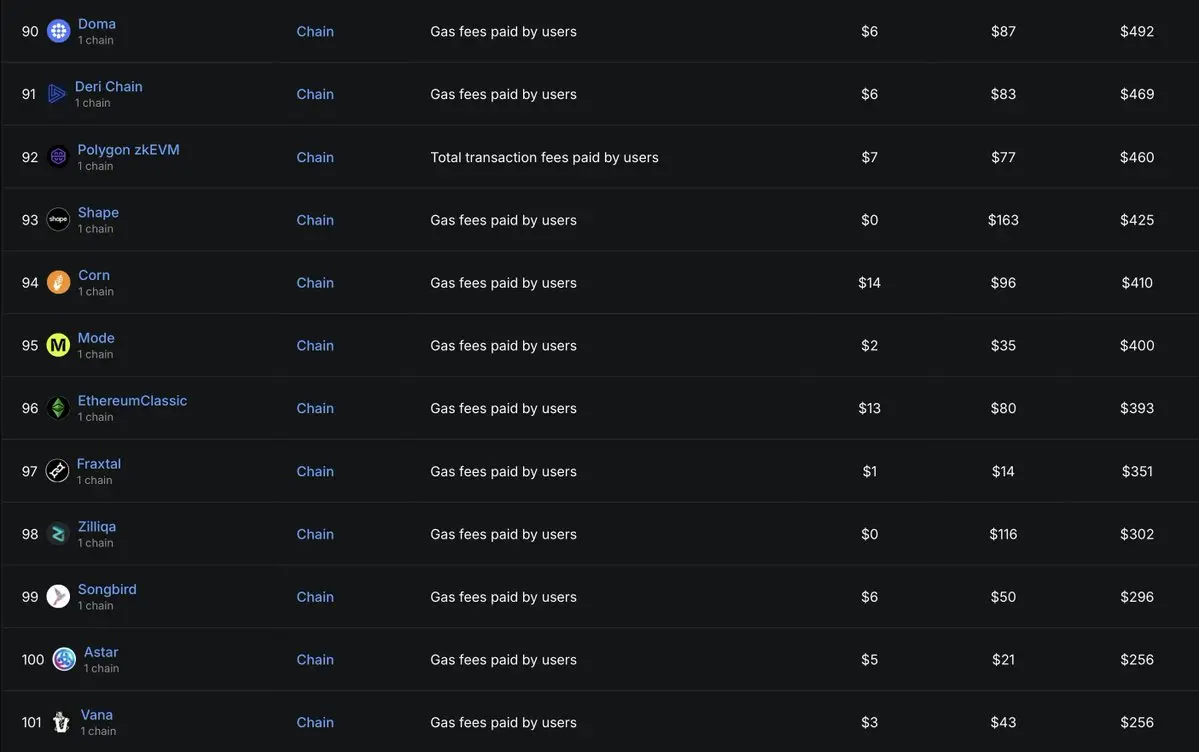This screenshot has height=752, width=1199.
Task: Click the EthereumClassic logo icon
Action: [59, 408]
